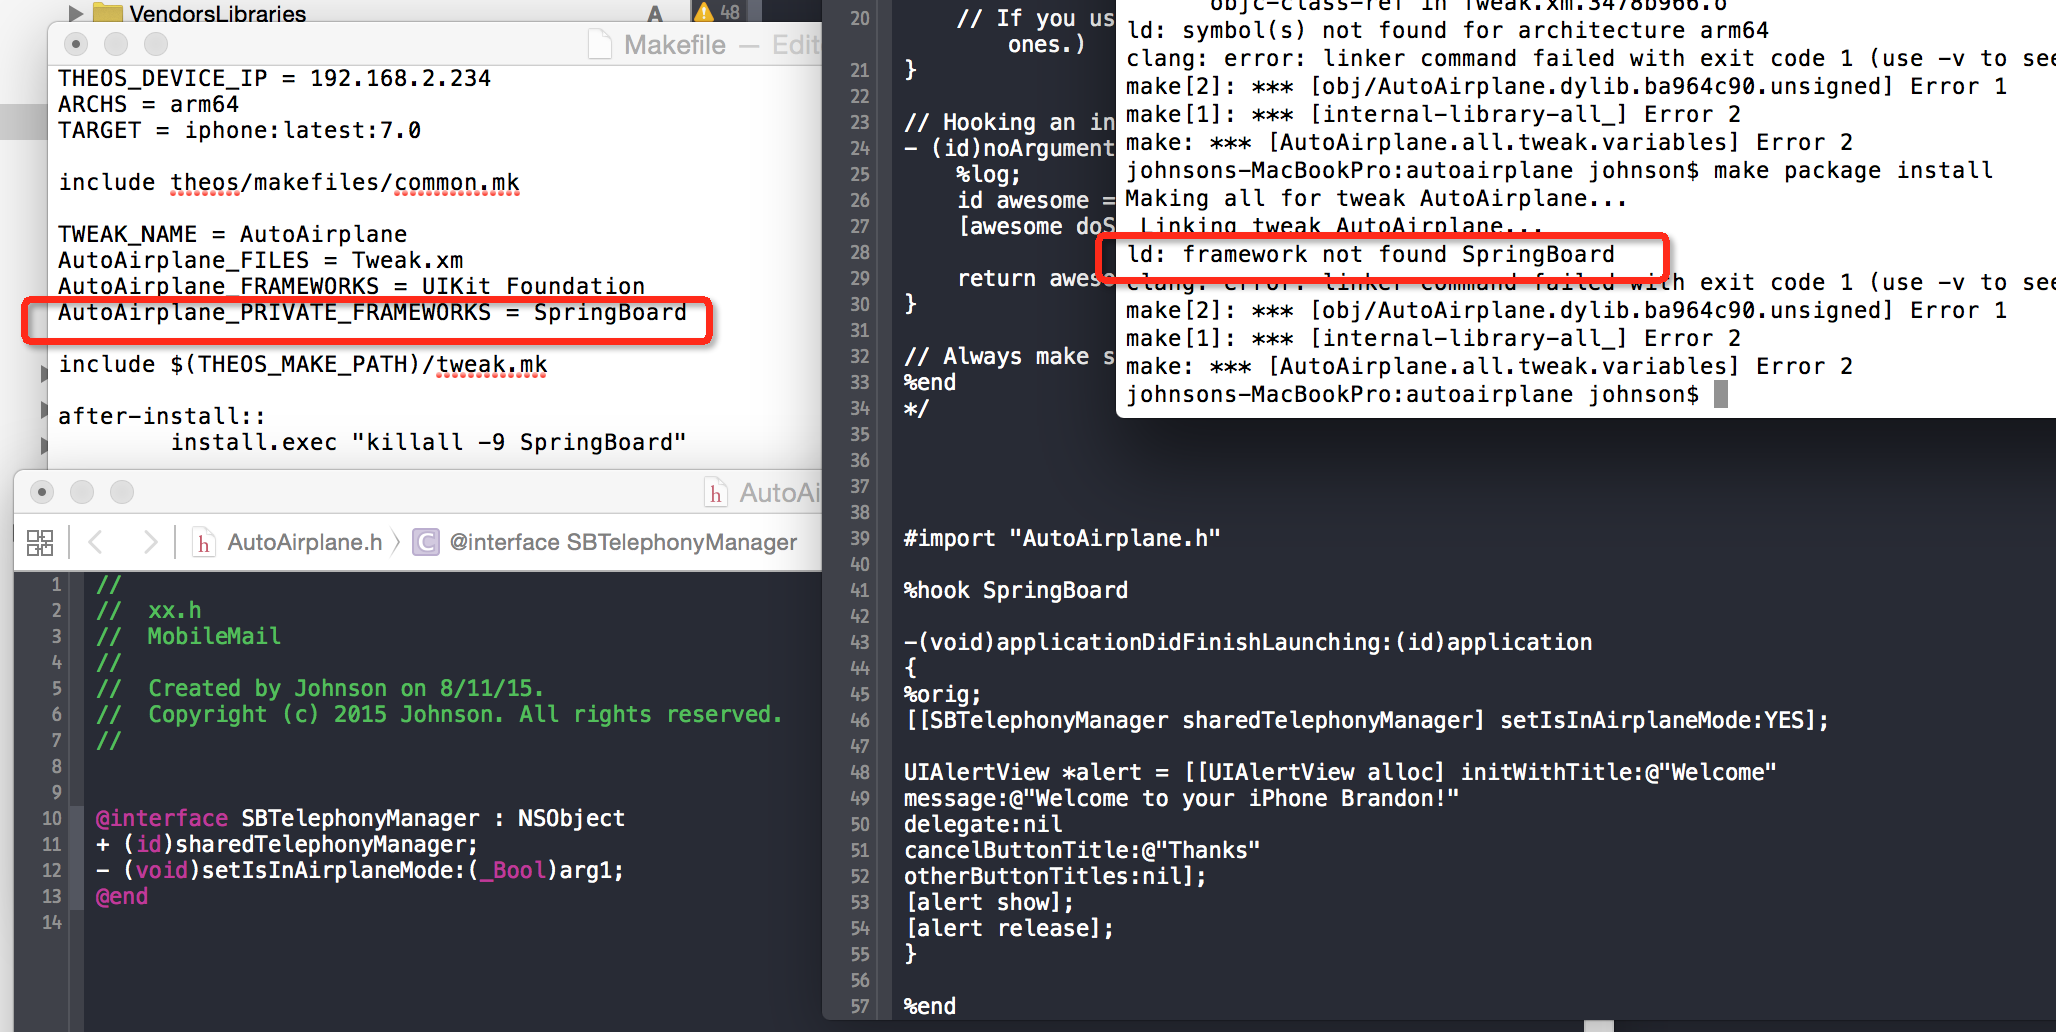The height and width of the screenshot is (1032, 2056).
Task: Click the install.exec killall SpringBoard line
Action: (x=428, y=442)
